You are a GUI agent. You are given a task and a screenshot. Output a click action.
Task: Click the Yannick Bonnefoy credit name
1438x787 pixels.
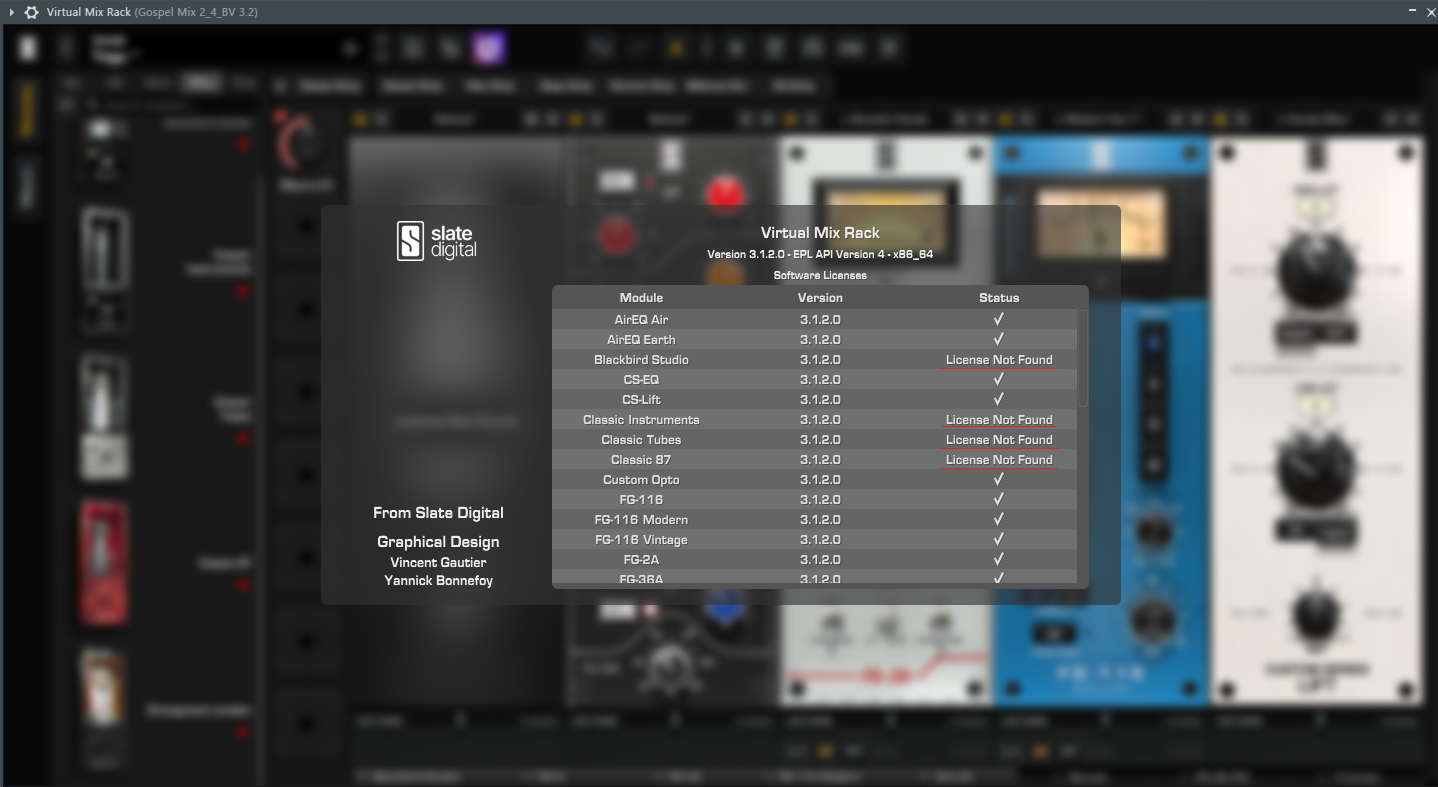pos(438,581)
